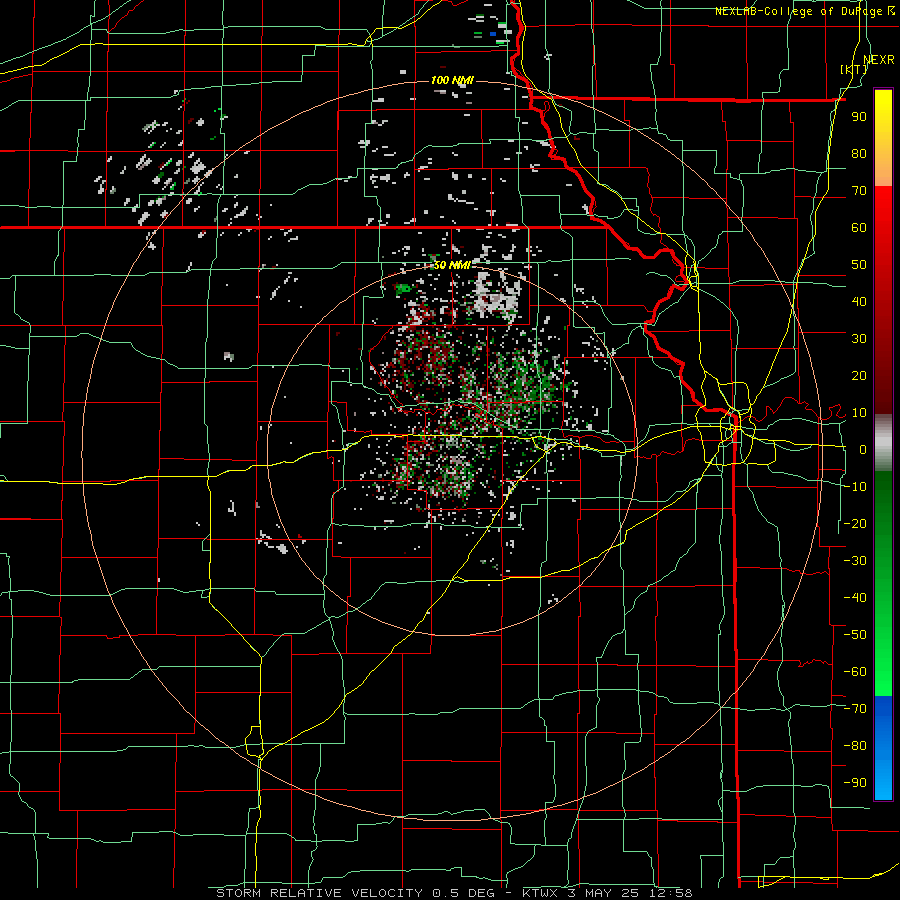Click the -90 legend value
Viewport: 900px width, 900px height.
click(855, 783)
